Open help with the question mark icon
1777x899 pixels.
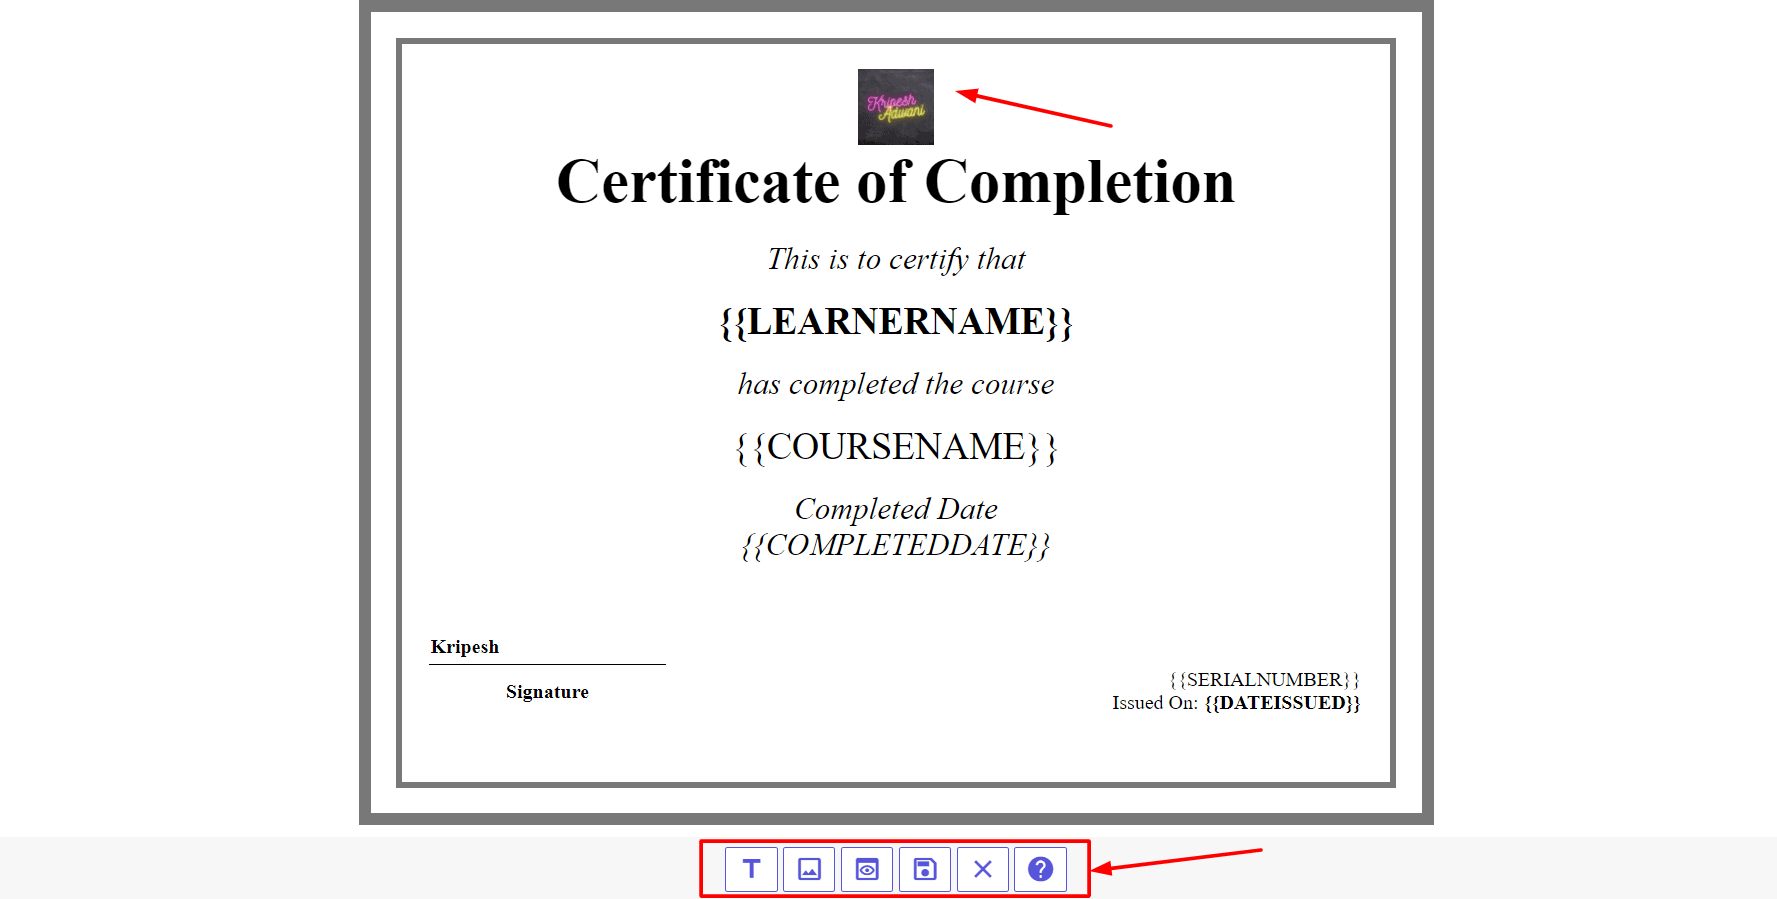point(1040,869)
